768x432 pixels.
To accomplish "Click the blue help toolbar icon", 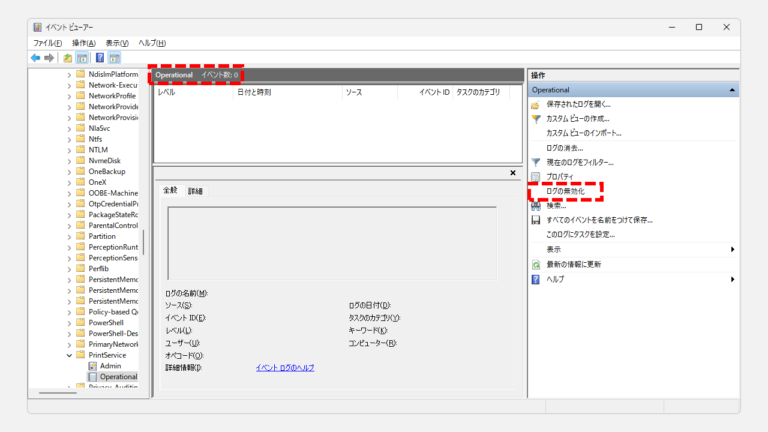I will [99, 58].
